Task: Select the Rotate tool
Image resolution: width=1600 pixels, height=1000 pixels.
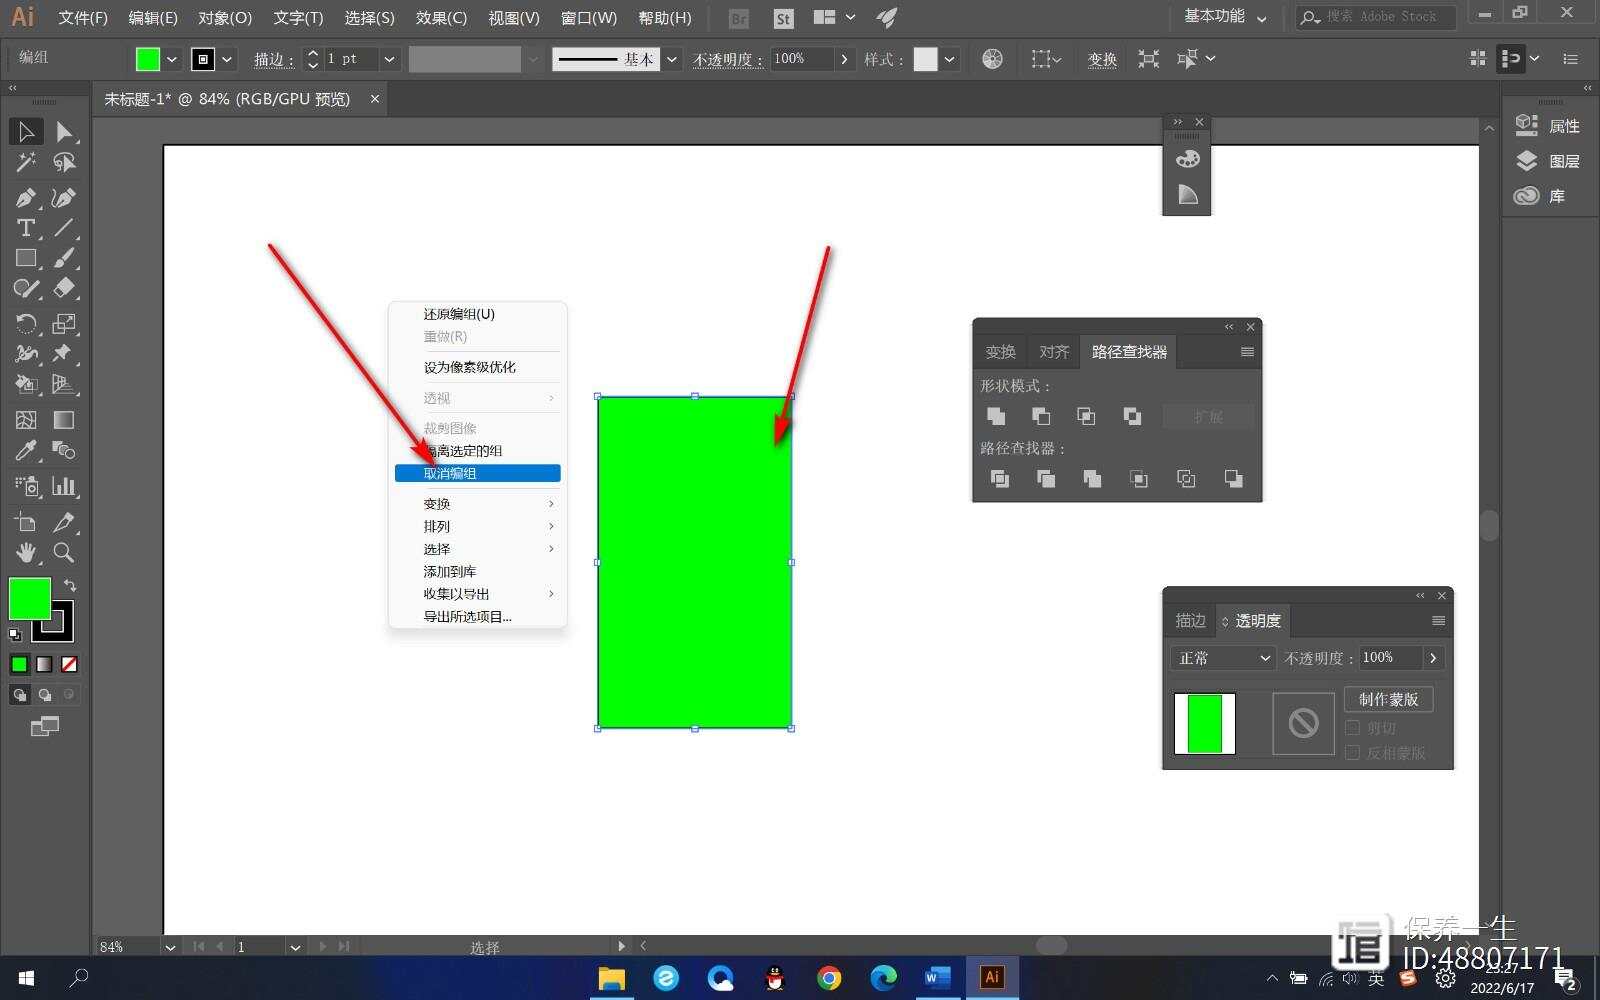Action: point(26,323)
